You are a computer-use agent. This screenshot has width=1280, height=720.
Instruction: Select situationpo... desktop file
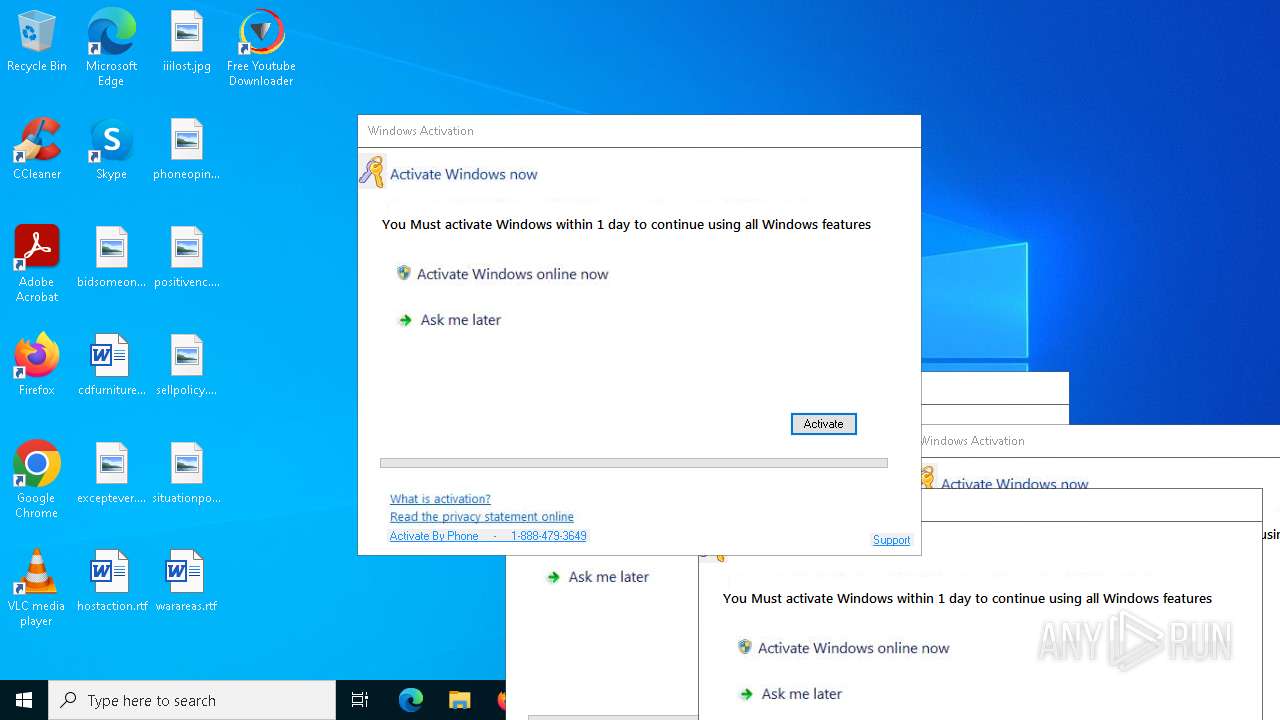point(187,474)
